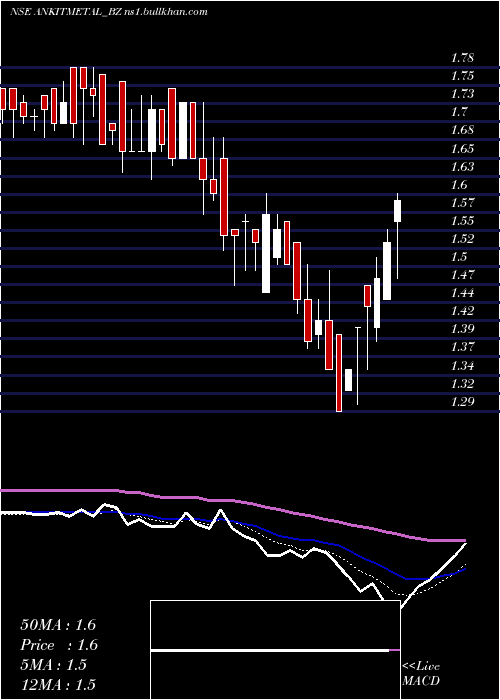Click the 1.65 price axis label
The height and width of the screenshot is (700, 500).
[x=462, y=148]
